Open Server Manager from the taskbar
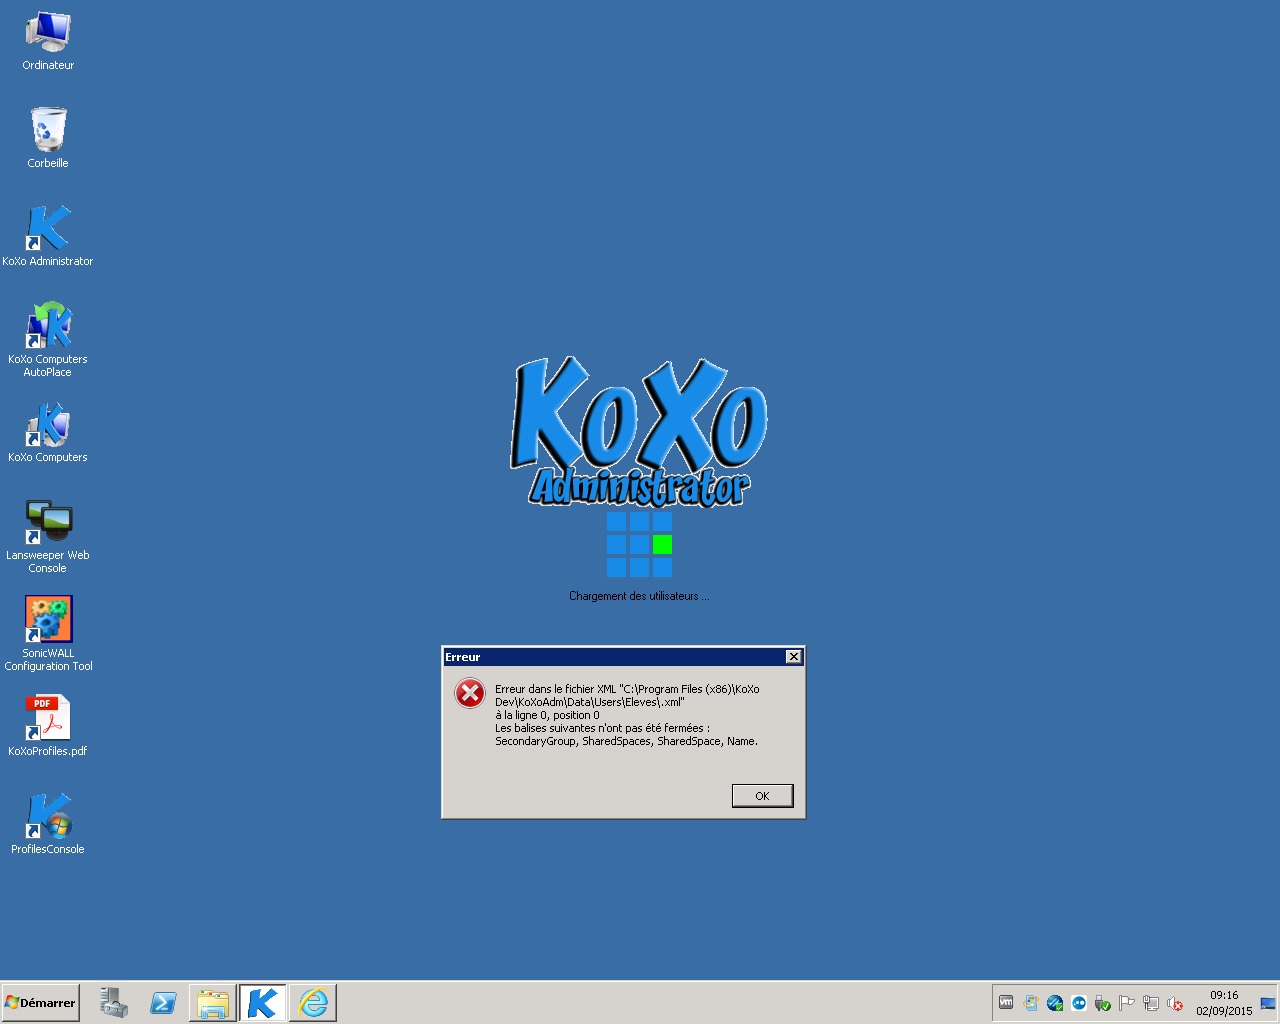This screenshot has height=1024, width=1280. tap(114, 1003)
